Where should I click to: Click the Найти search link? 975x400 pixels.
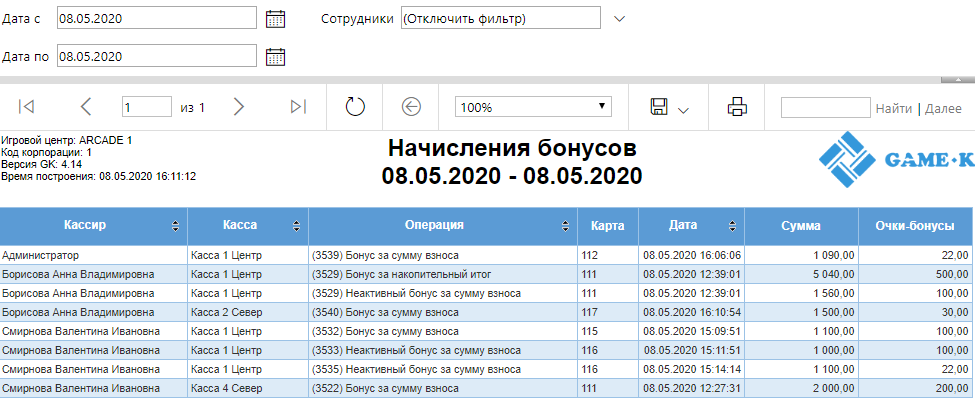[x=894, y=108]
